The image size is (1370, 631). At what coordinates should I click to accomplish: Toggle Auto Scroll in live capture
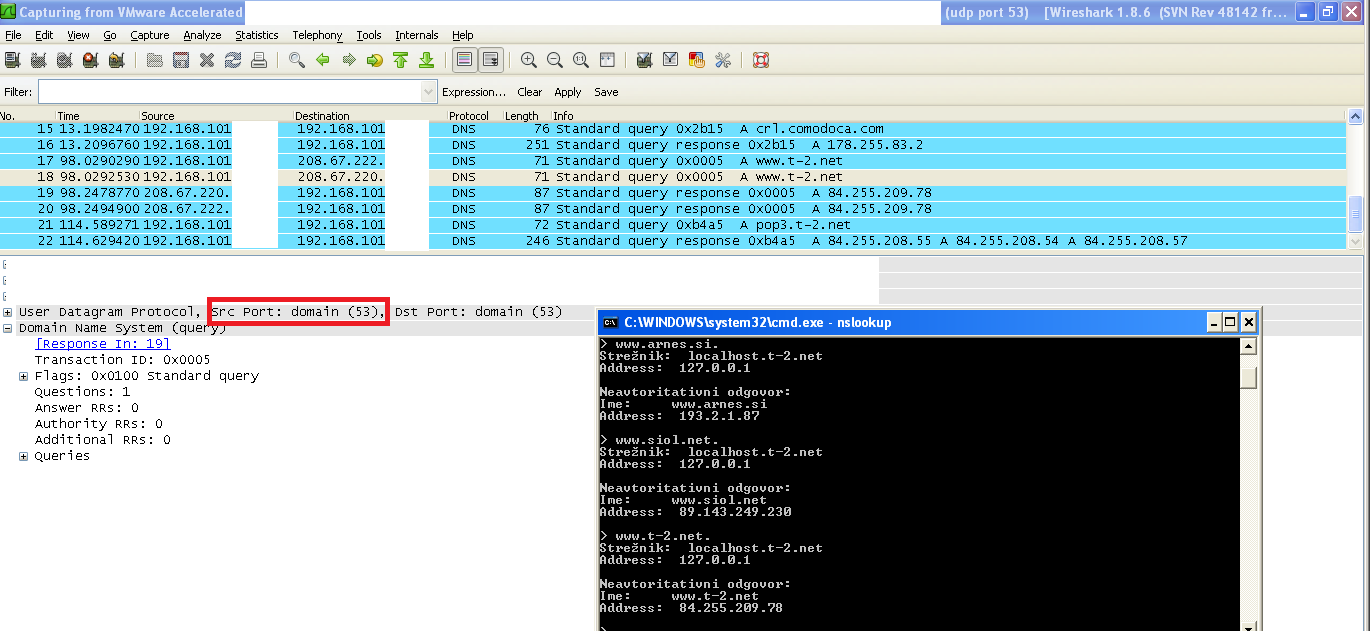tap(490, 60)
